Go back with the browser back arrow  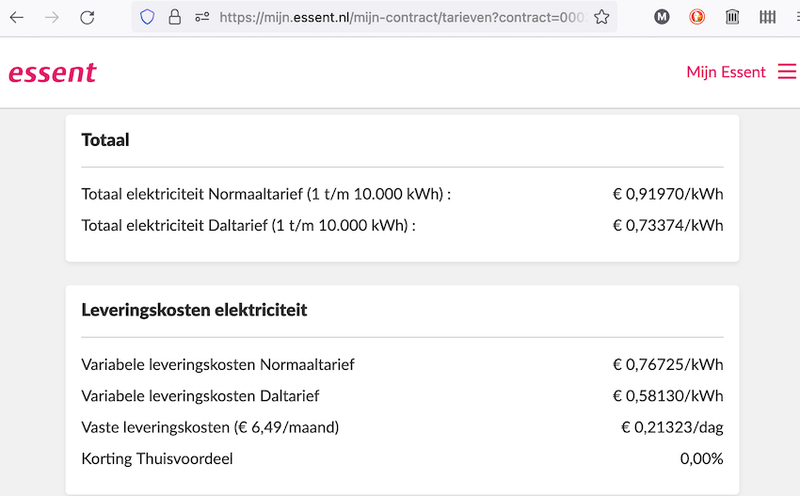tap(17, 17)
